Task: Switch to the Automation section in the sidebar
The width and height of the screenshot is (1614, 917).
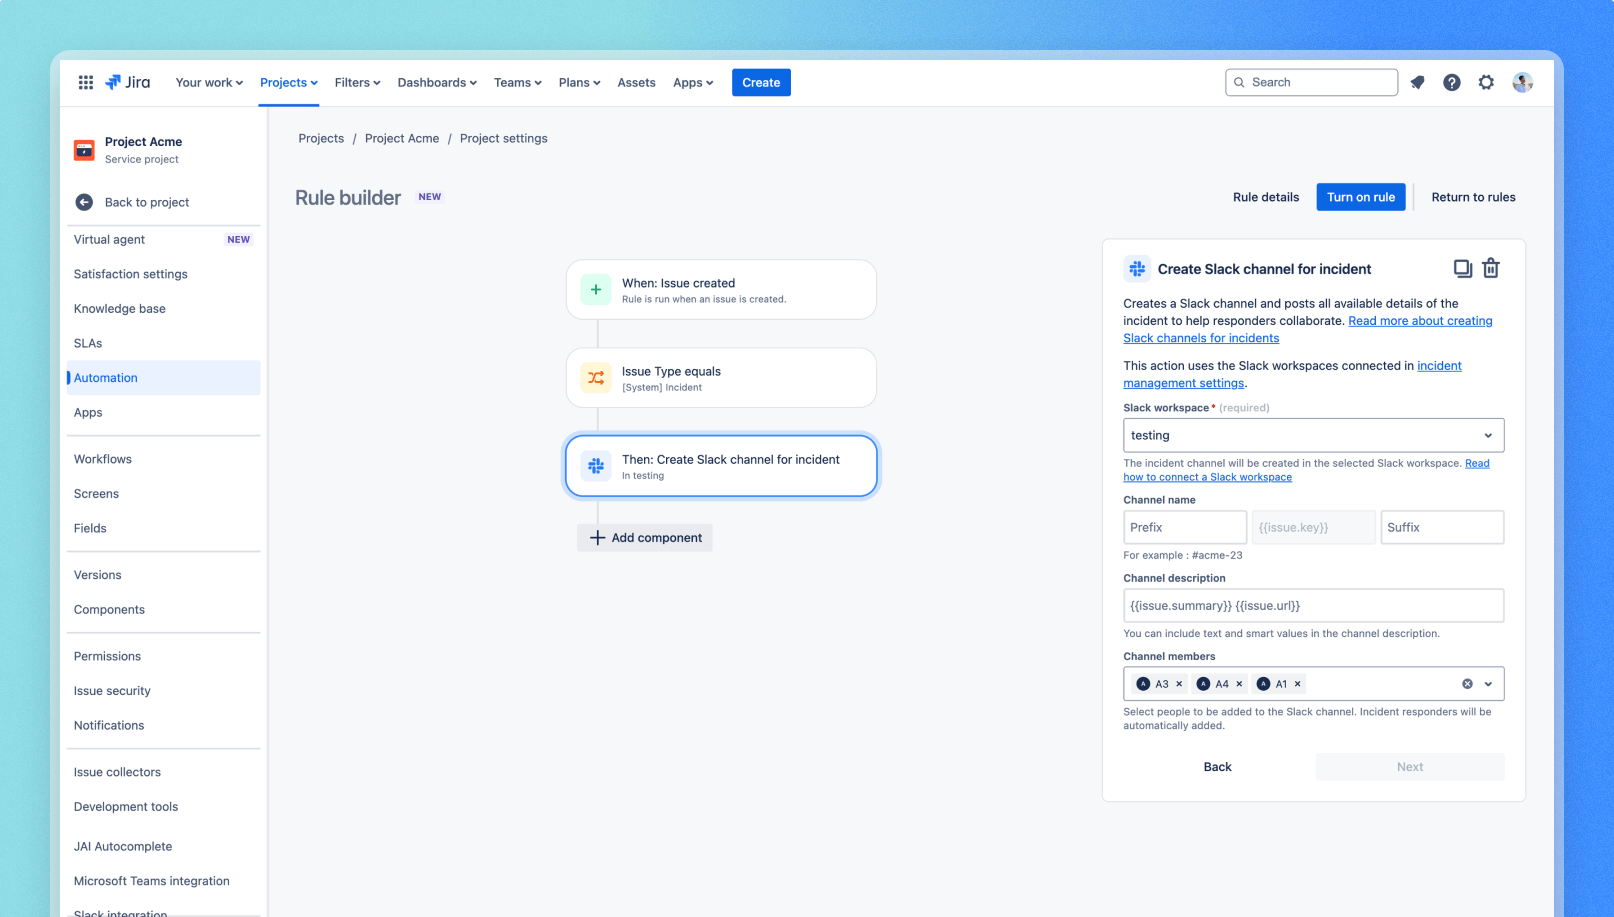Action: (x=105, y=378)
